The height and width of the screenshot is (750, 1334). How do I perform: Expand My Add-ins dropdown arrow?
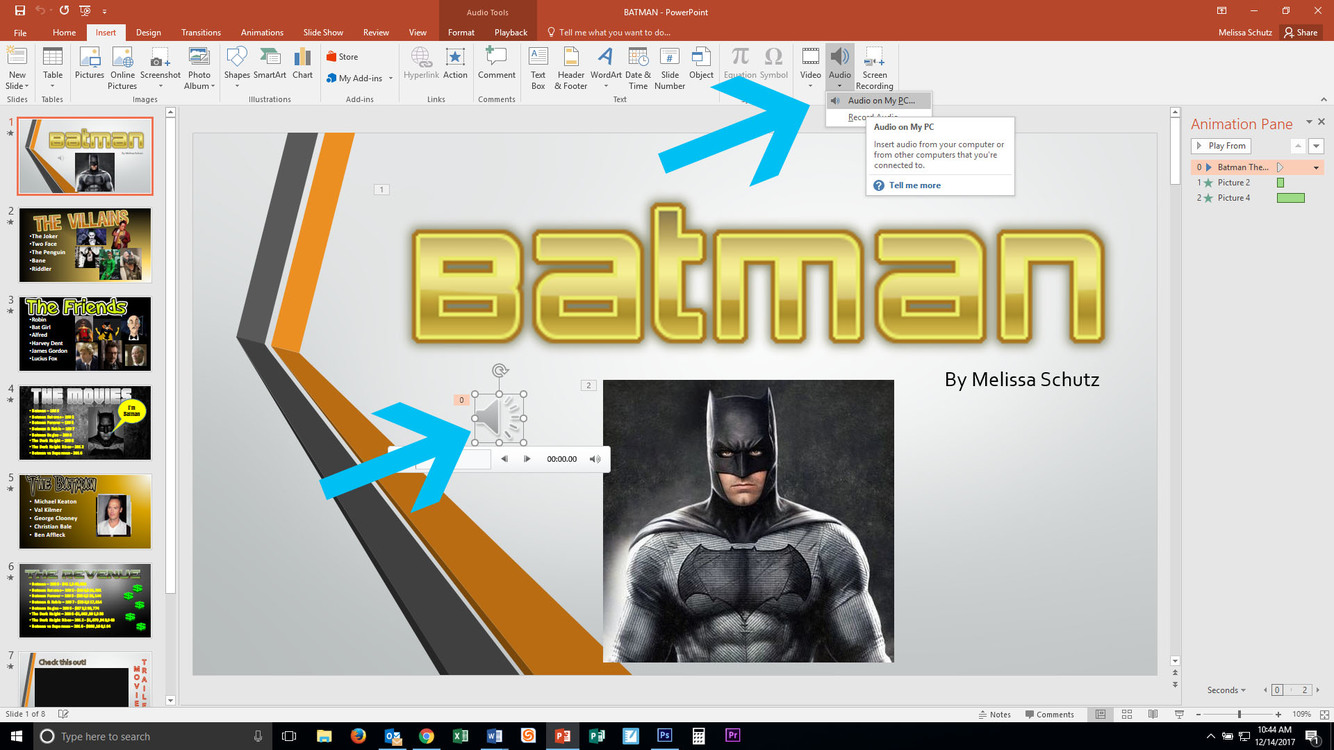click(x=391, y=79)
